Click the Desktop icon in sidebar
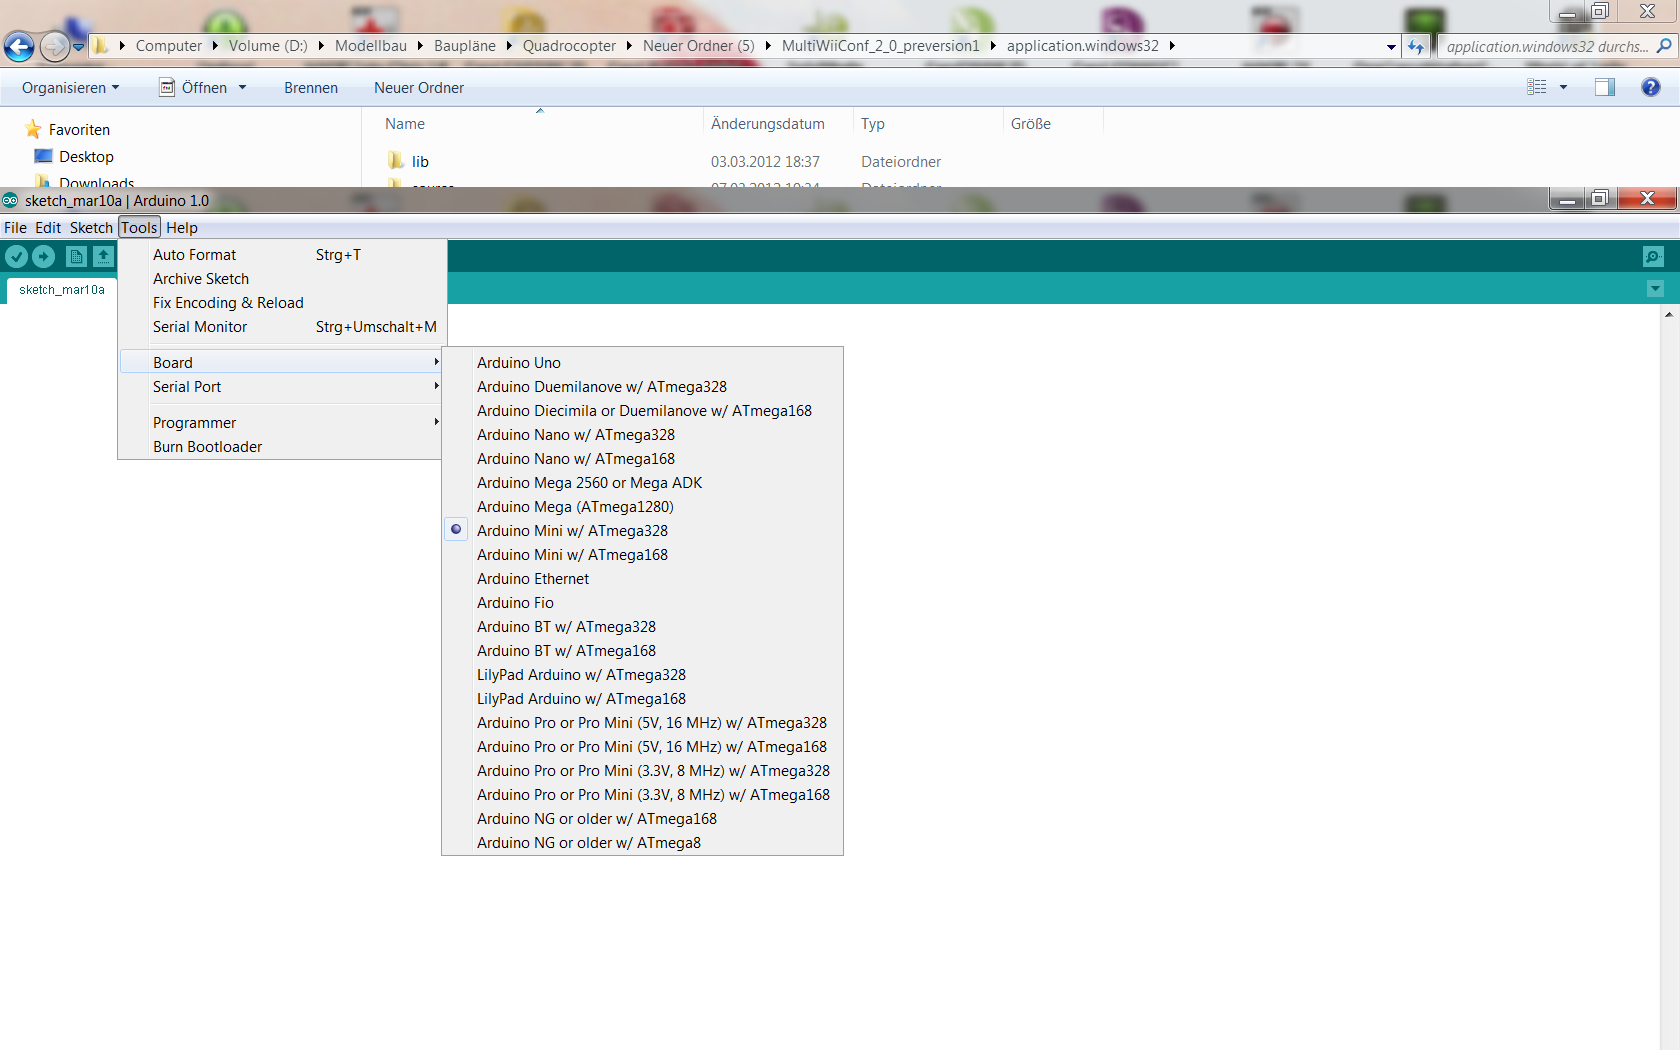This screenshot has width=1680, height=1050. pos(43,156)
